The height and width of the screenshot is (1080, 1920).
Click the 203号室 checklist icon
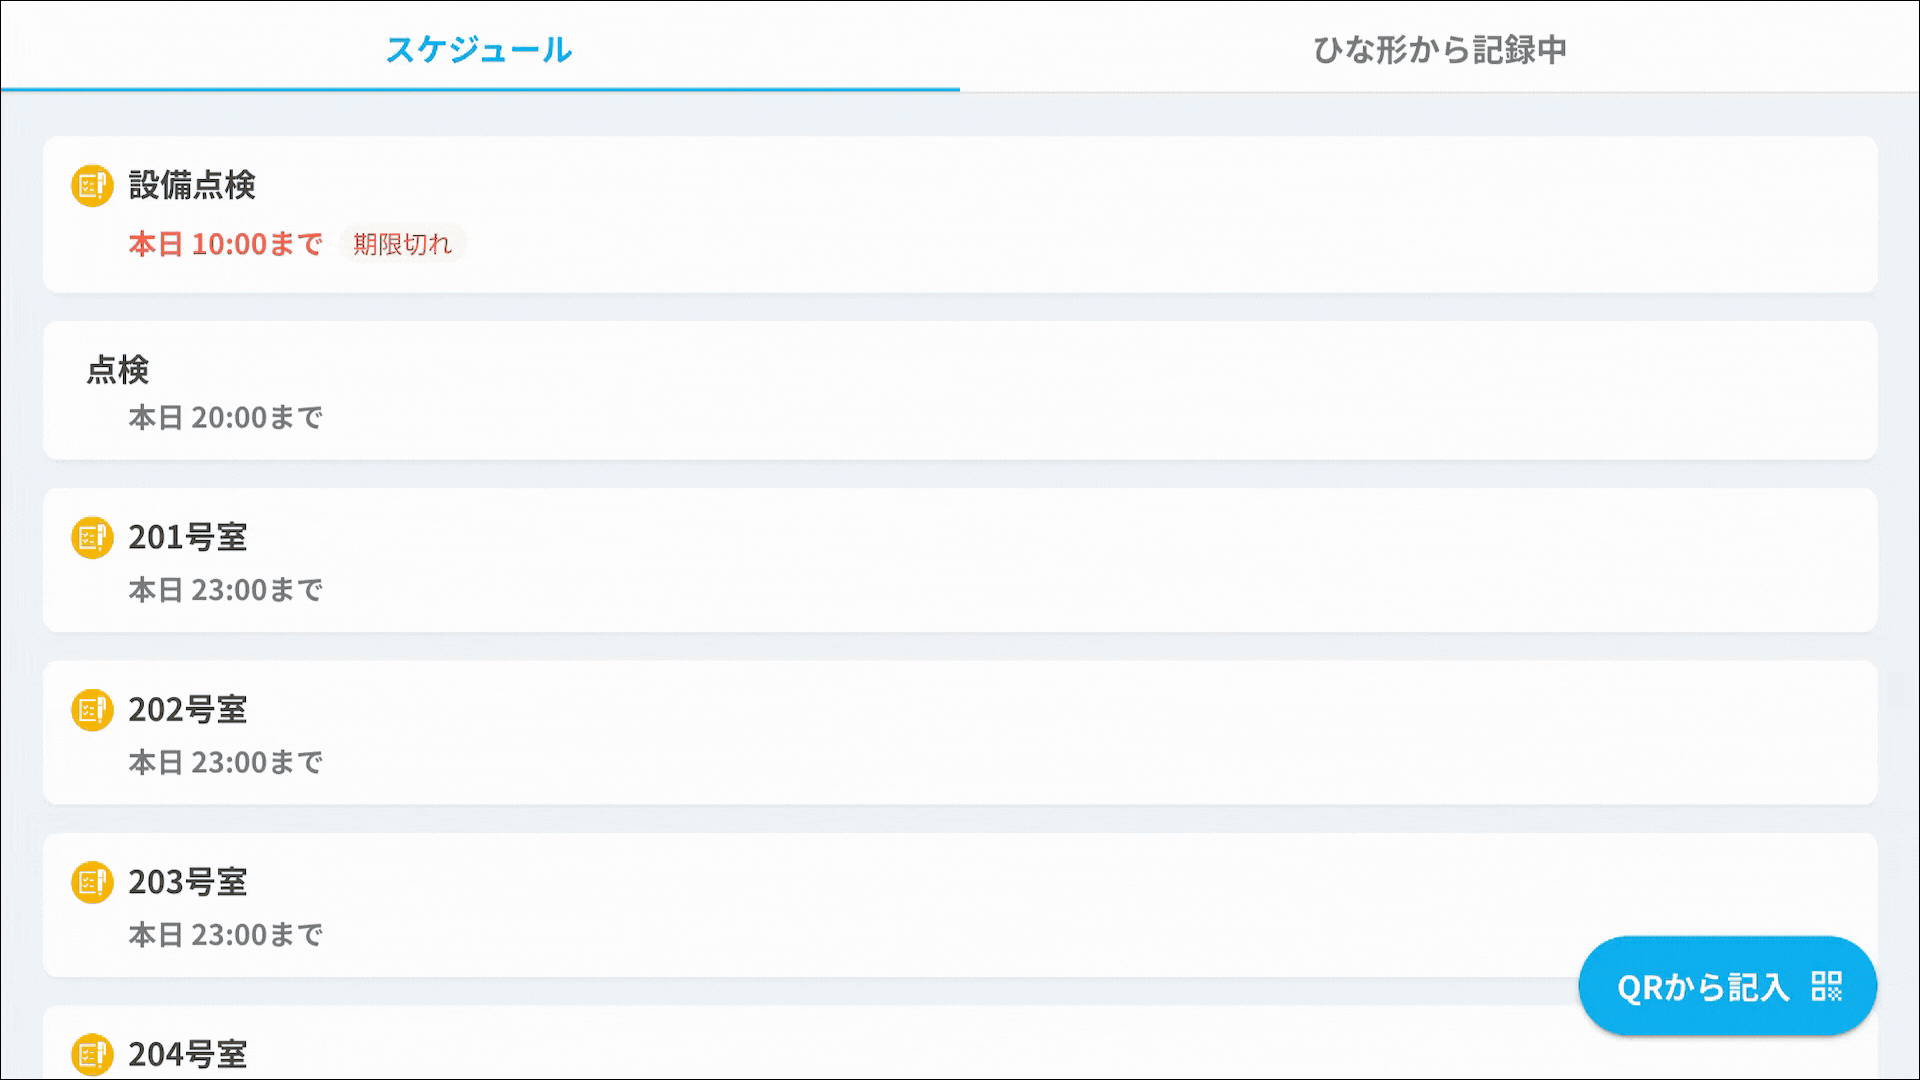92,883
